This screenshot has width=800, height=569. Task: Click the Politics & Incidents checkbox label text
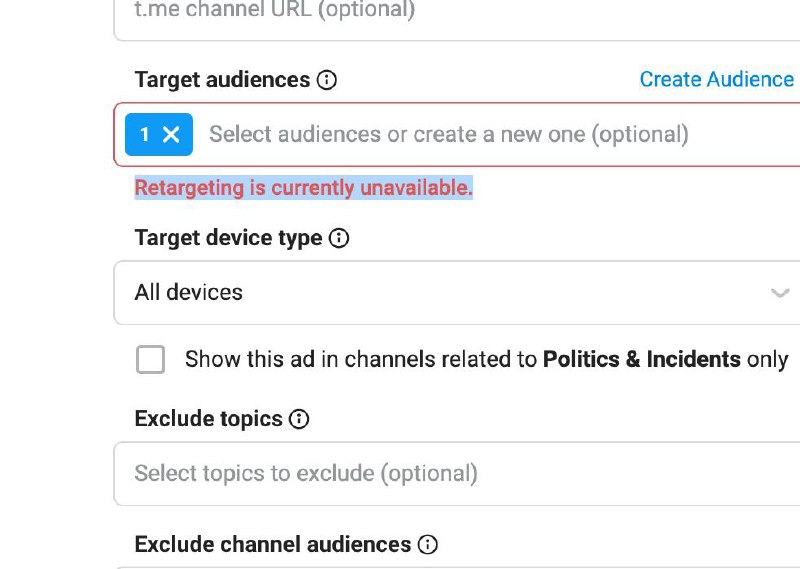point(486,359)
